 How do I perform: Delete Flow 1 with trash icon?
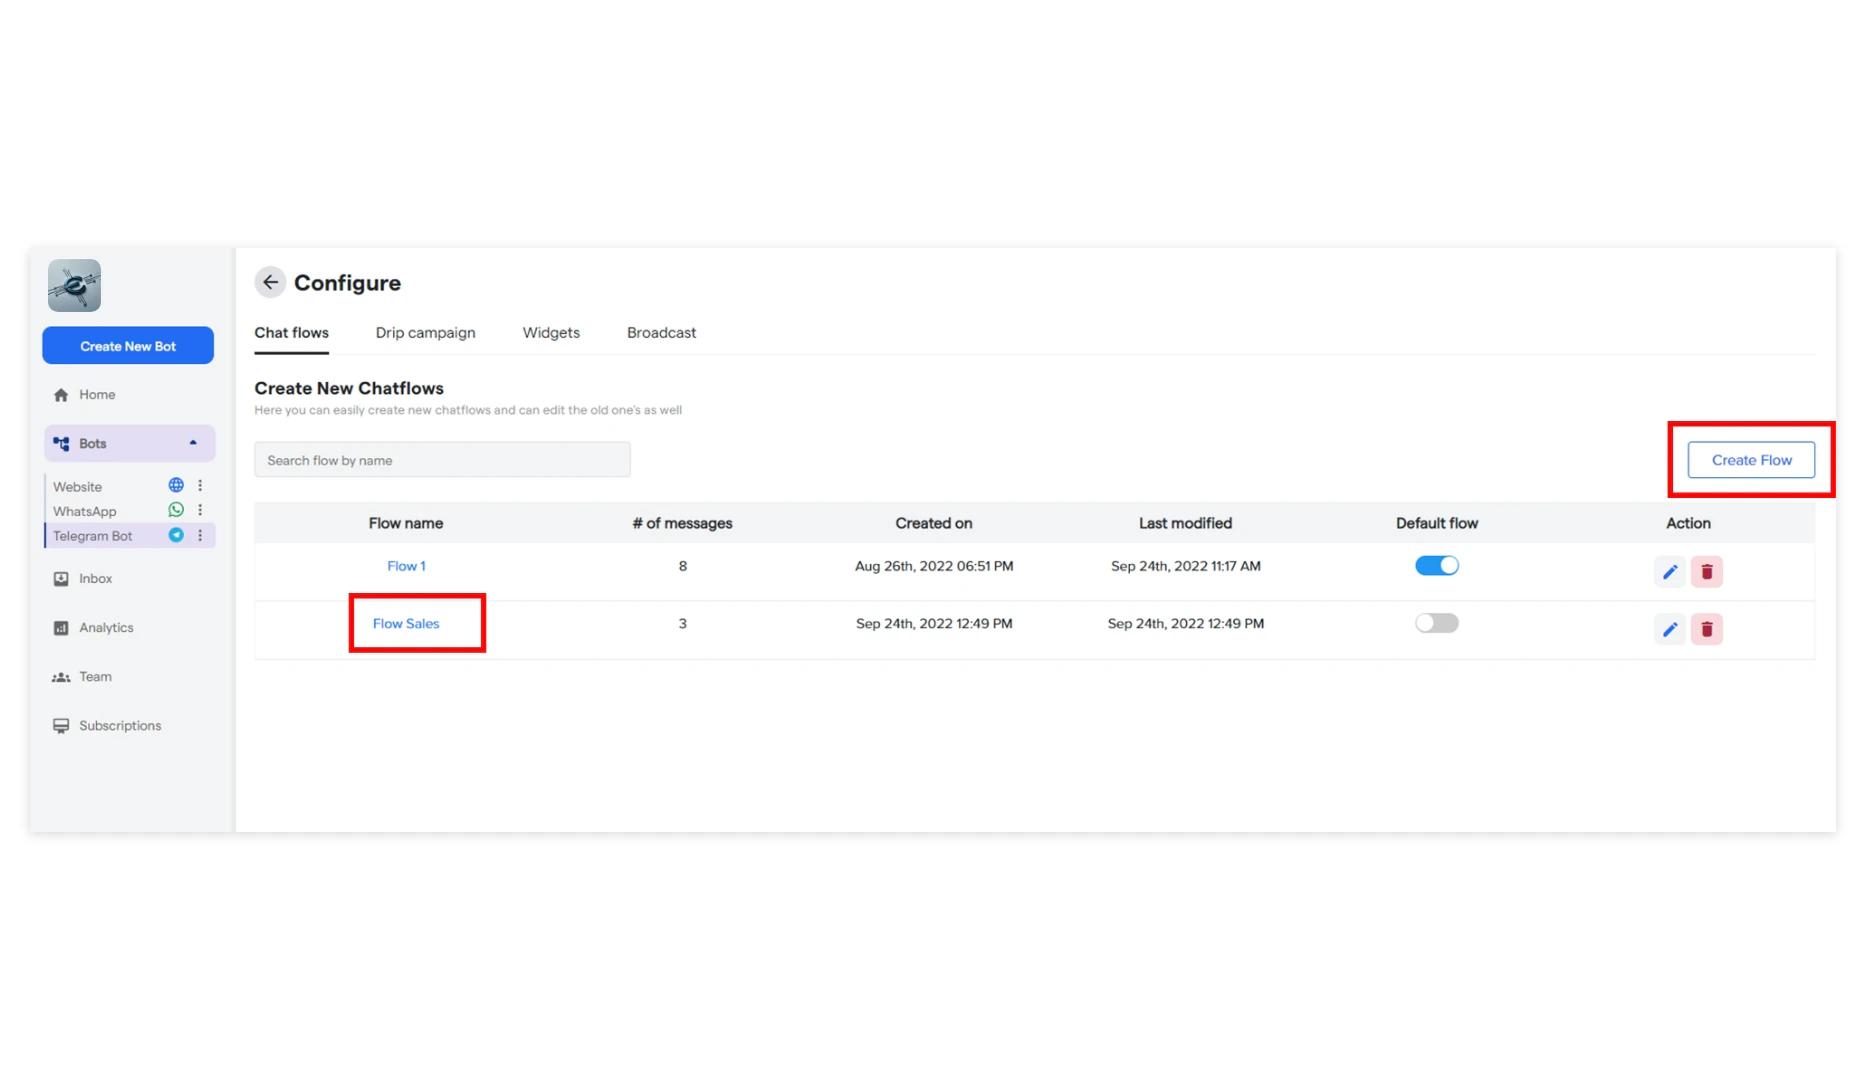1707,572
